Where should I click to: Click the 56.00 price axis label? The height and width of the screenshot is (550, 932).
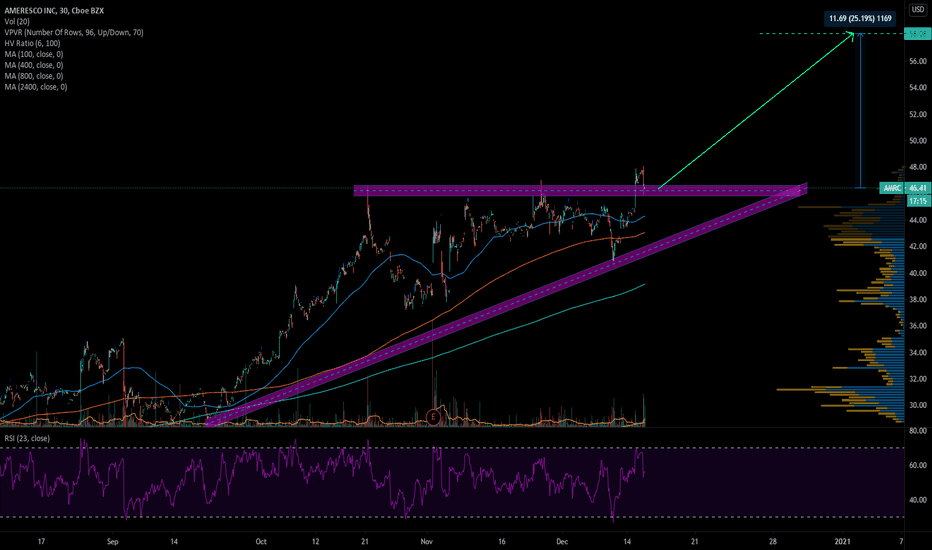pyautogui.click(x=918, y=61)
